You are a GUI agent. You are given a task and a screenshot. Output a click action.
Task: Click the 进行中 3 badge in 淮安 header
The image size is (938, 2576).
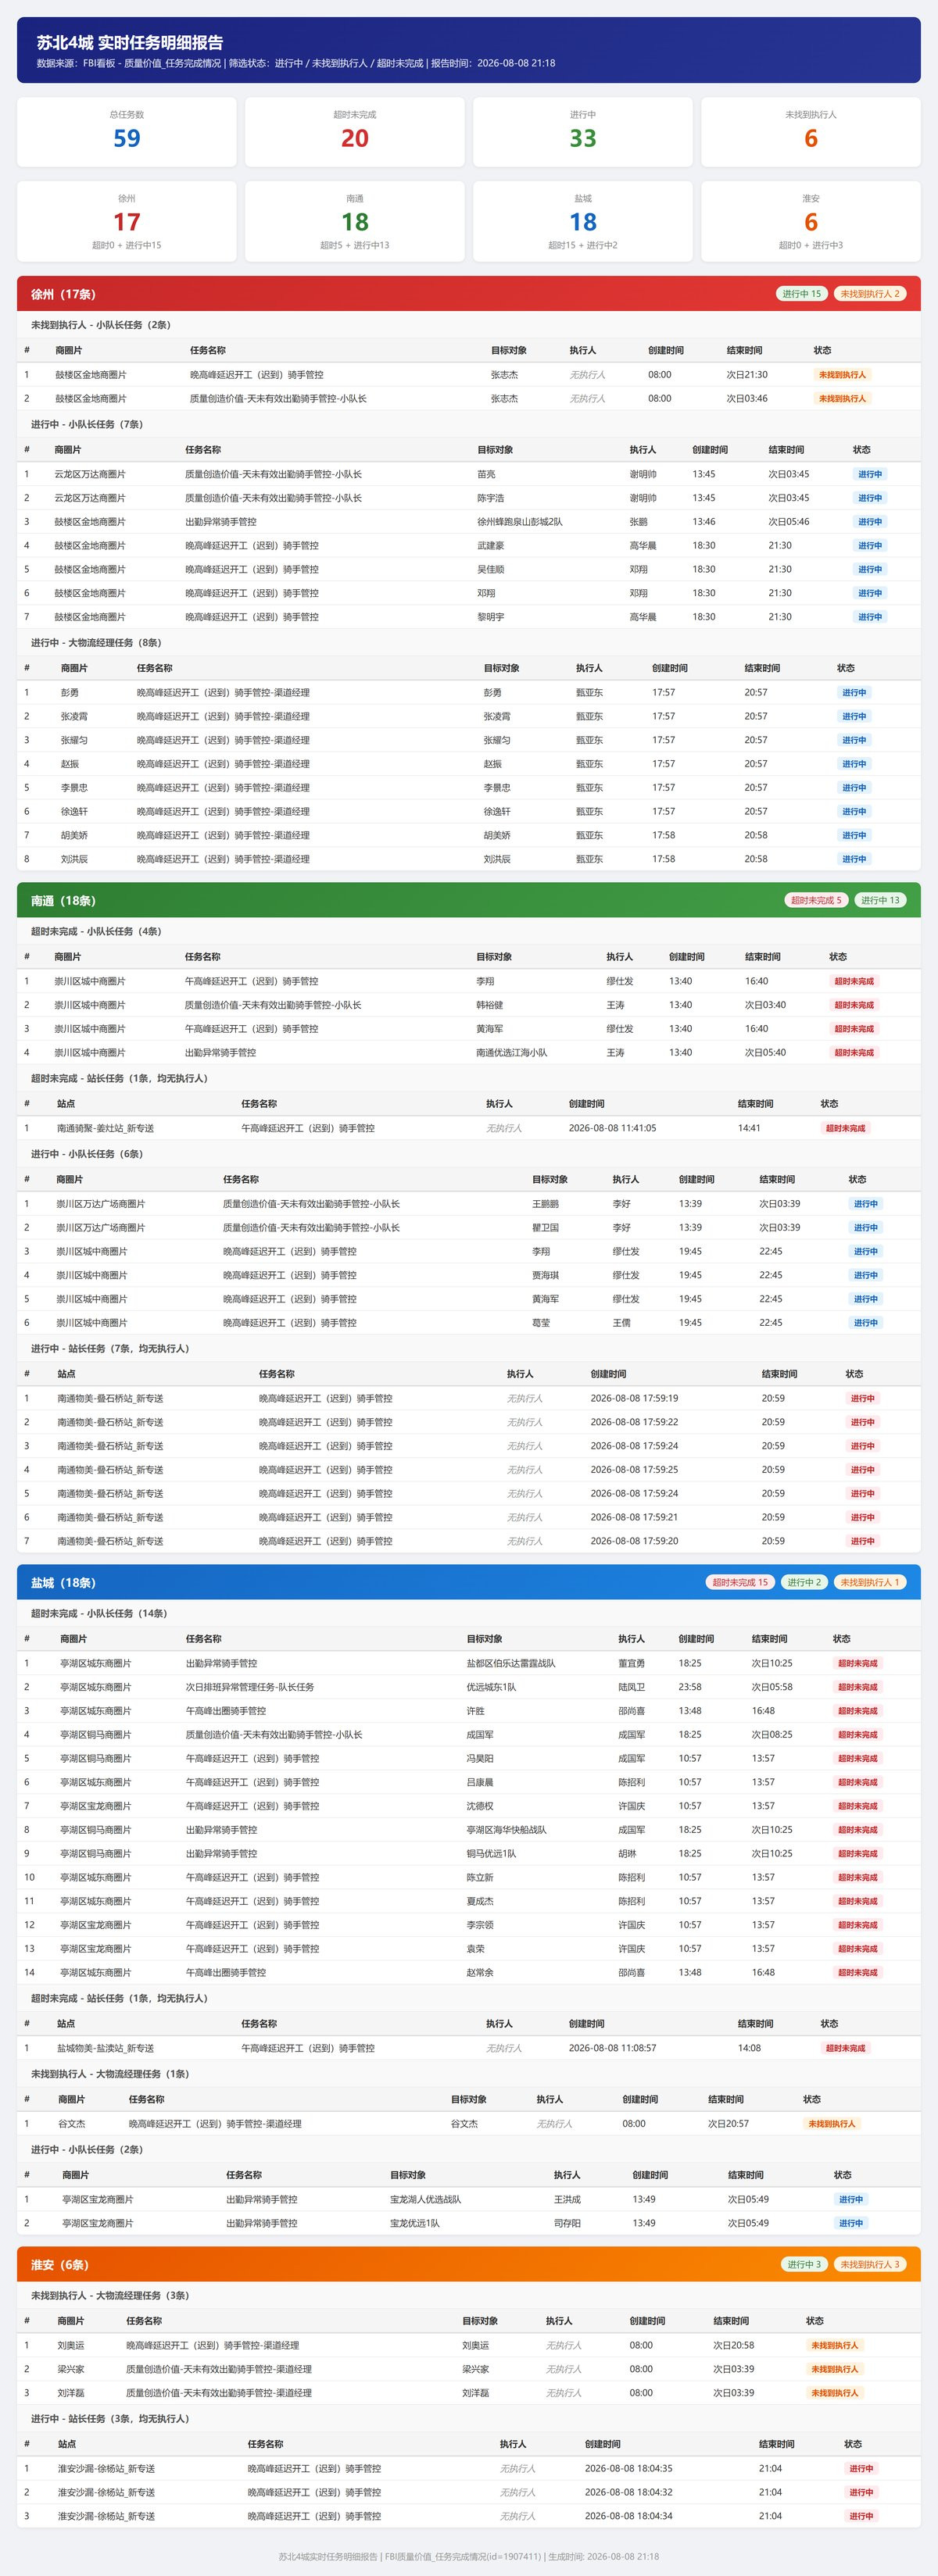[x=804, y=2264]
